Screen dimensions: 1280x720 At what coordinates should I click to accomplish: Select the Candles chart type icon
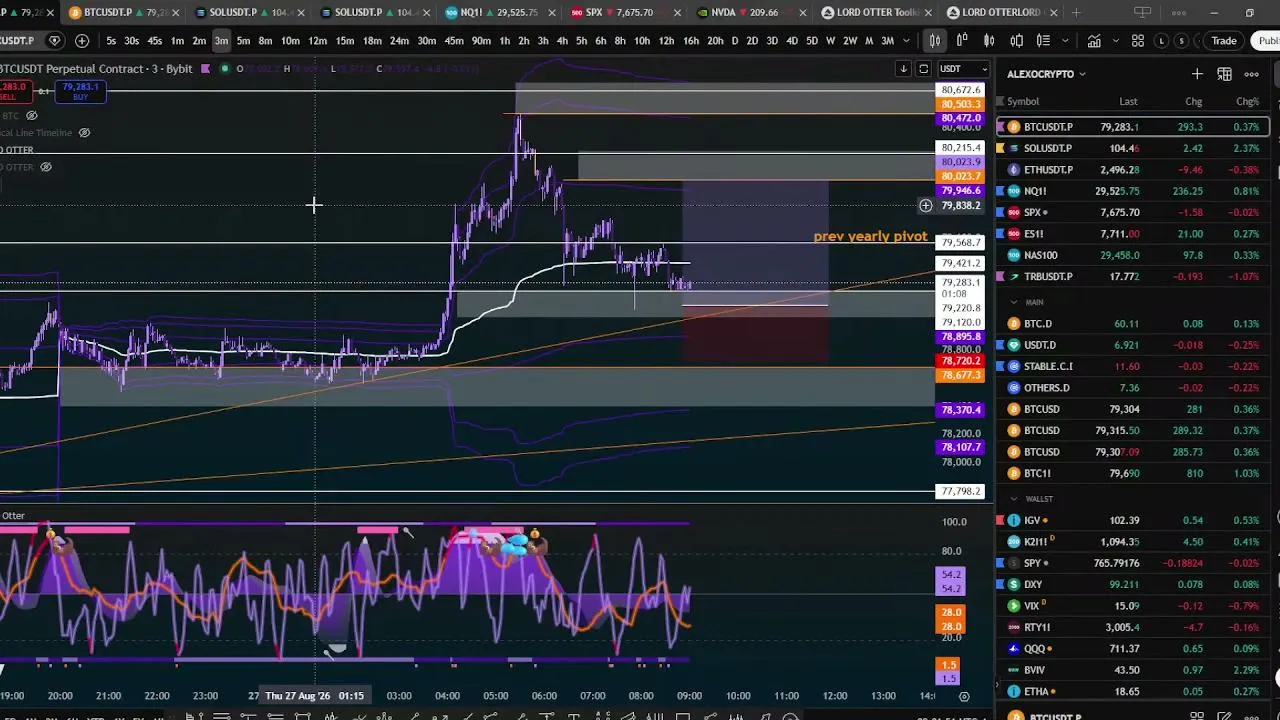coord(989,41)
